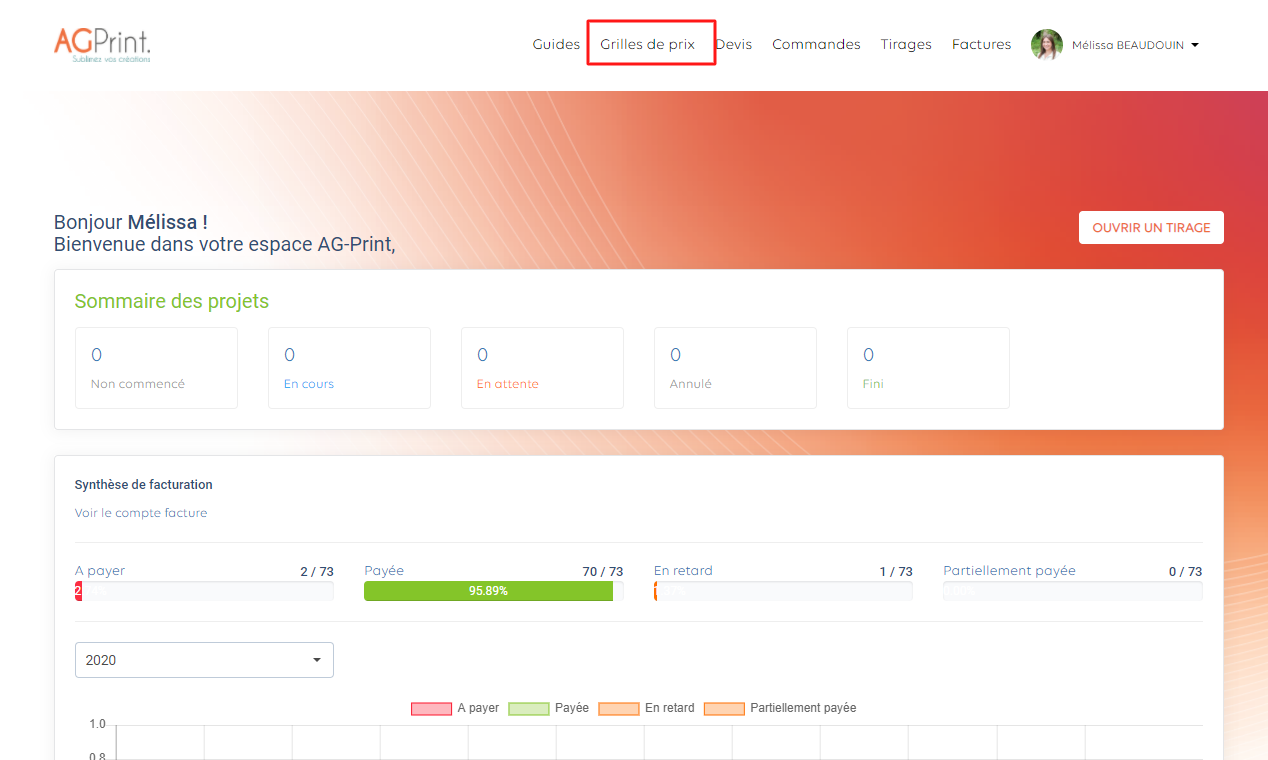Toggle the Payée legend color box
Screen dimensions: 1268x760
pos(528,708)
